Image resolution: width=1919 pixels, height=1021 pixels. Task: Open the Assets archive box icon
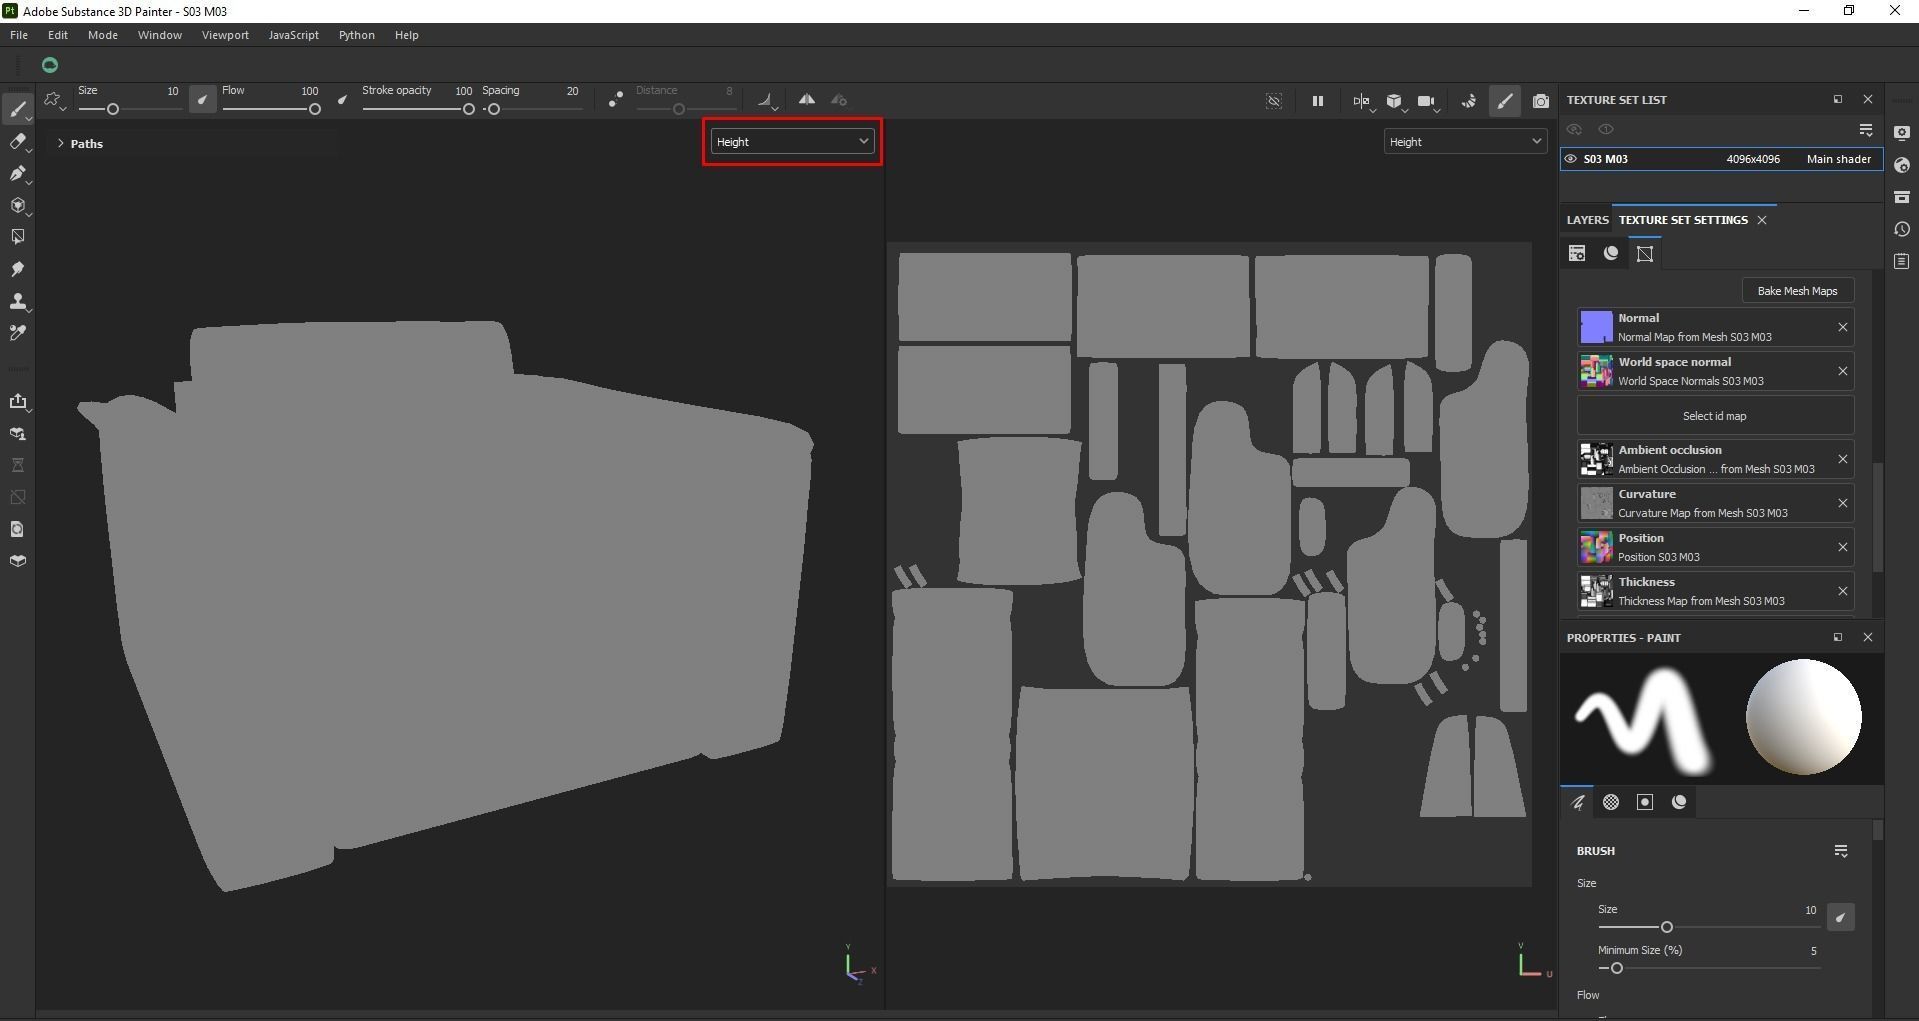(1902, 197)
